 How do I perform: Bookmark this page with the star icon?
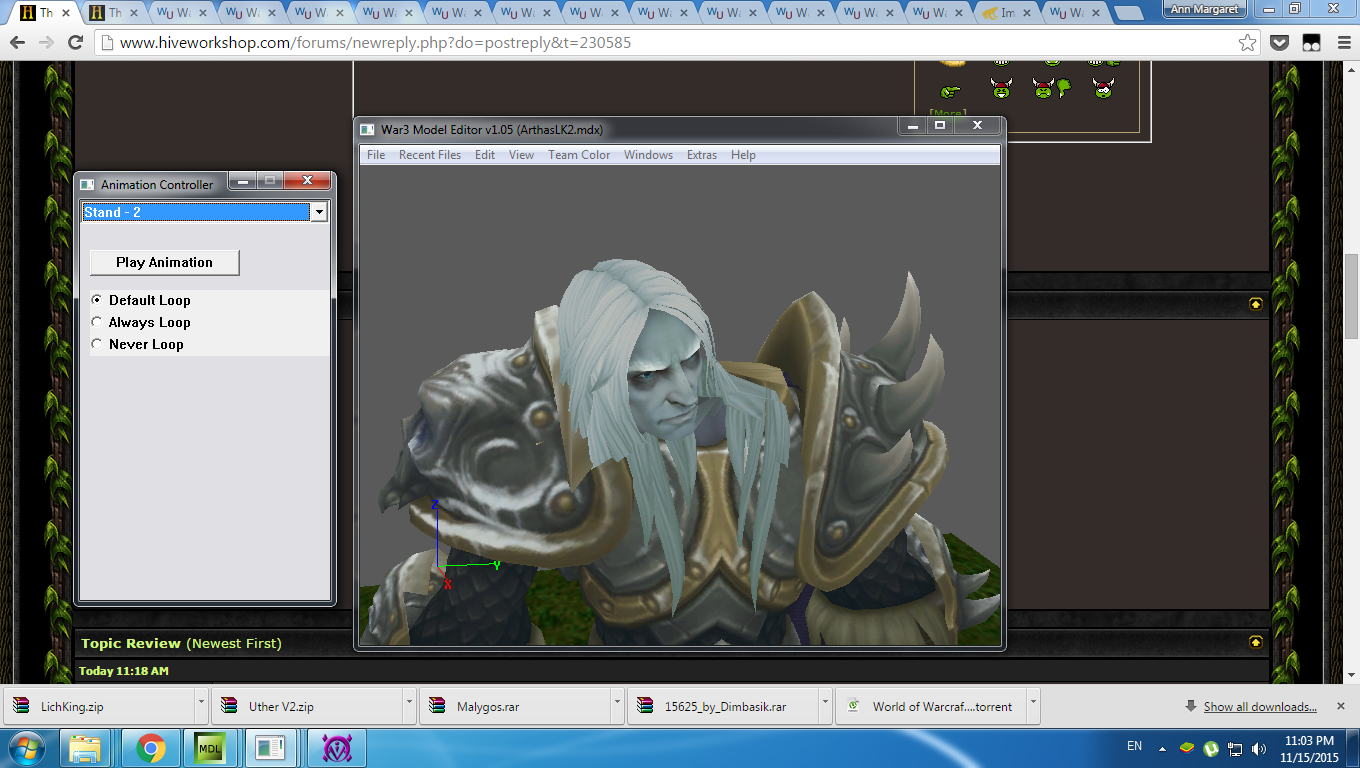(x=1247, y=43)
